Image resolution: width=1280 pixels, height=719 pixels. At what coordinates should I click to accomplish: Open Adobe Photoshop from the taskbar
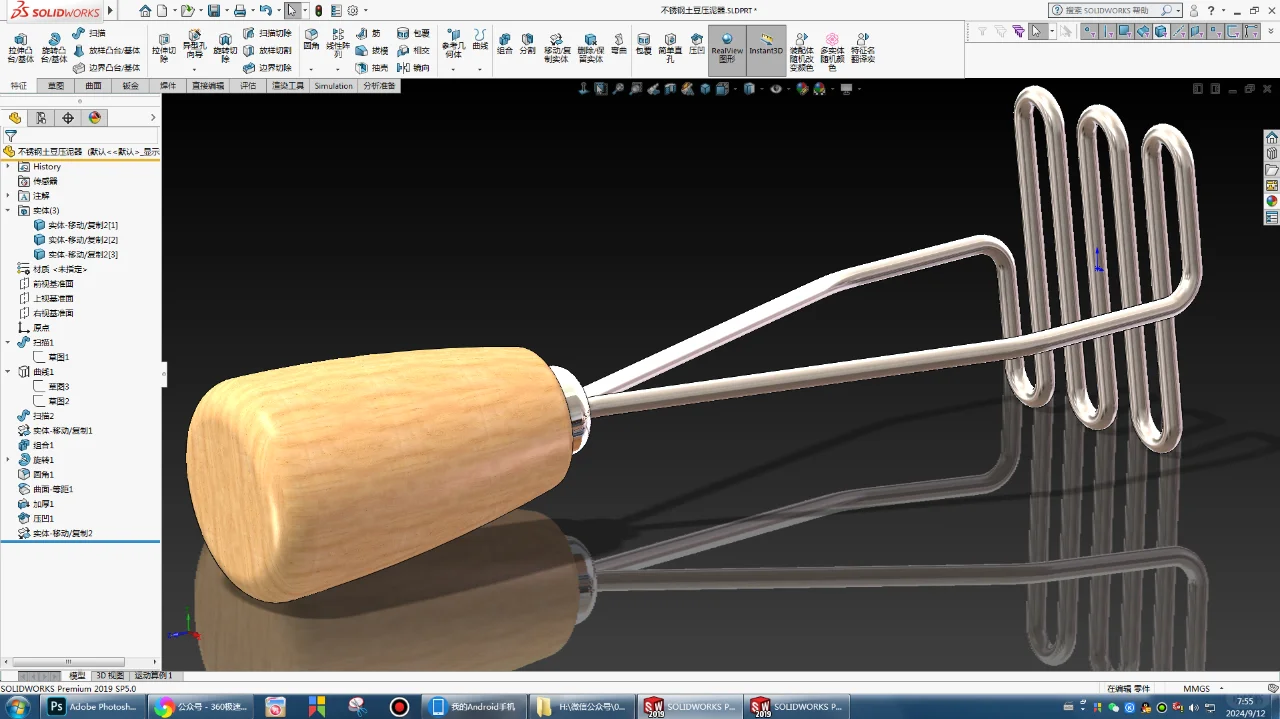(x=92, y=707)
